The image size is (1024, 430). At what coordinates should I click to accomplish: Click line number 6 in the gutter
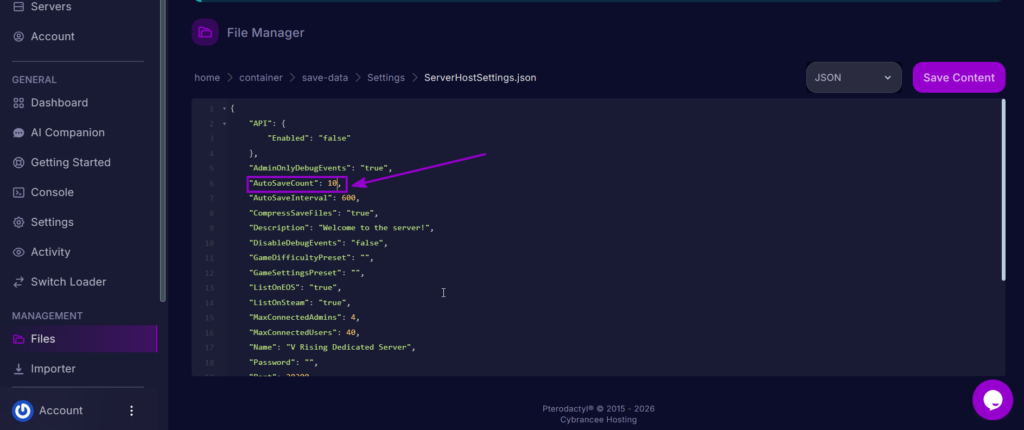212,184
